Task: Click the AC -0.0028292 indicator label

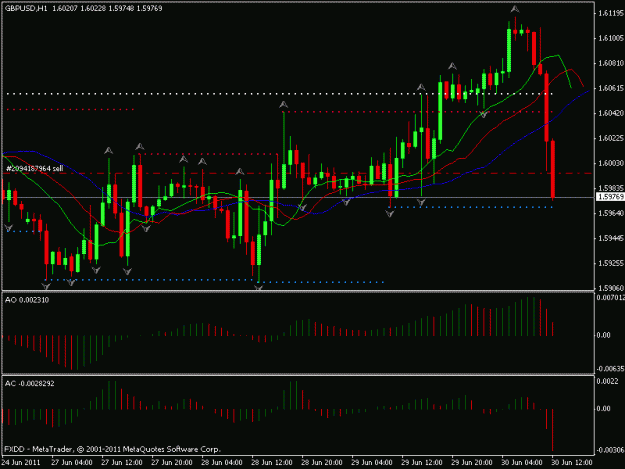Action: tap(29, 383)
